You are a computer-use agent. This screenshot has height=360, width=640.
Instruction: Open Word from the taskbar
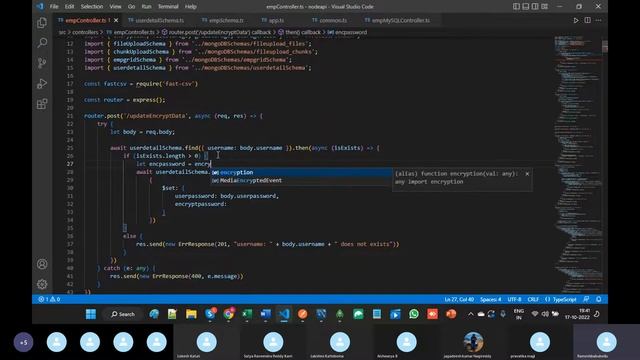[266, 314]
